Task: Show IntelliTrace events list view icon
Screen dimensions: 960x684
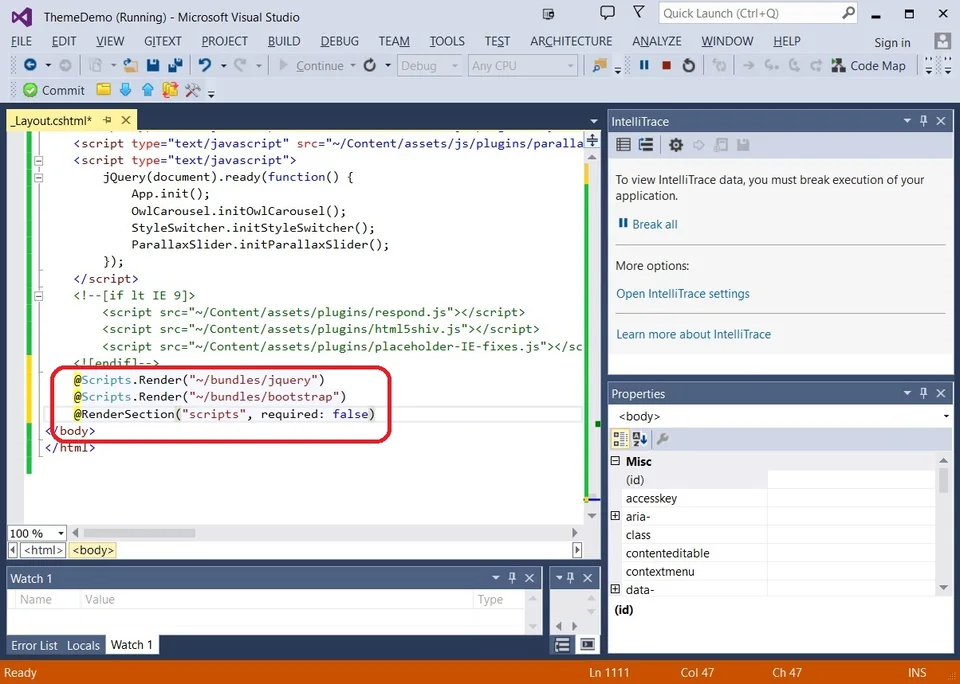Action: pyautogui.click(x=623, y=145)
